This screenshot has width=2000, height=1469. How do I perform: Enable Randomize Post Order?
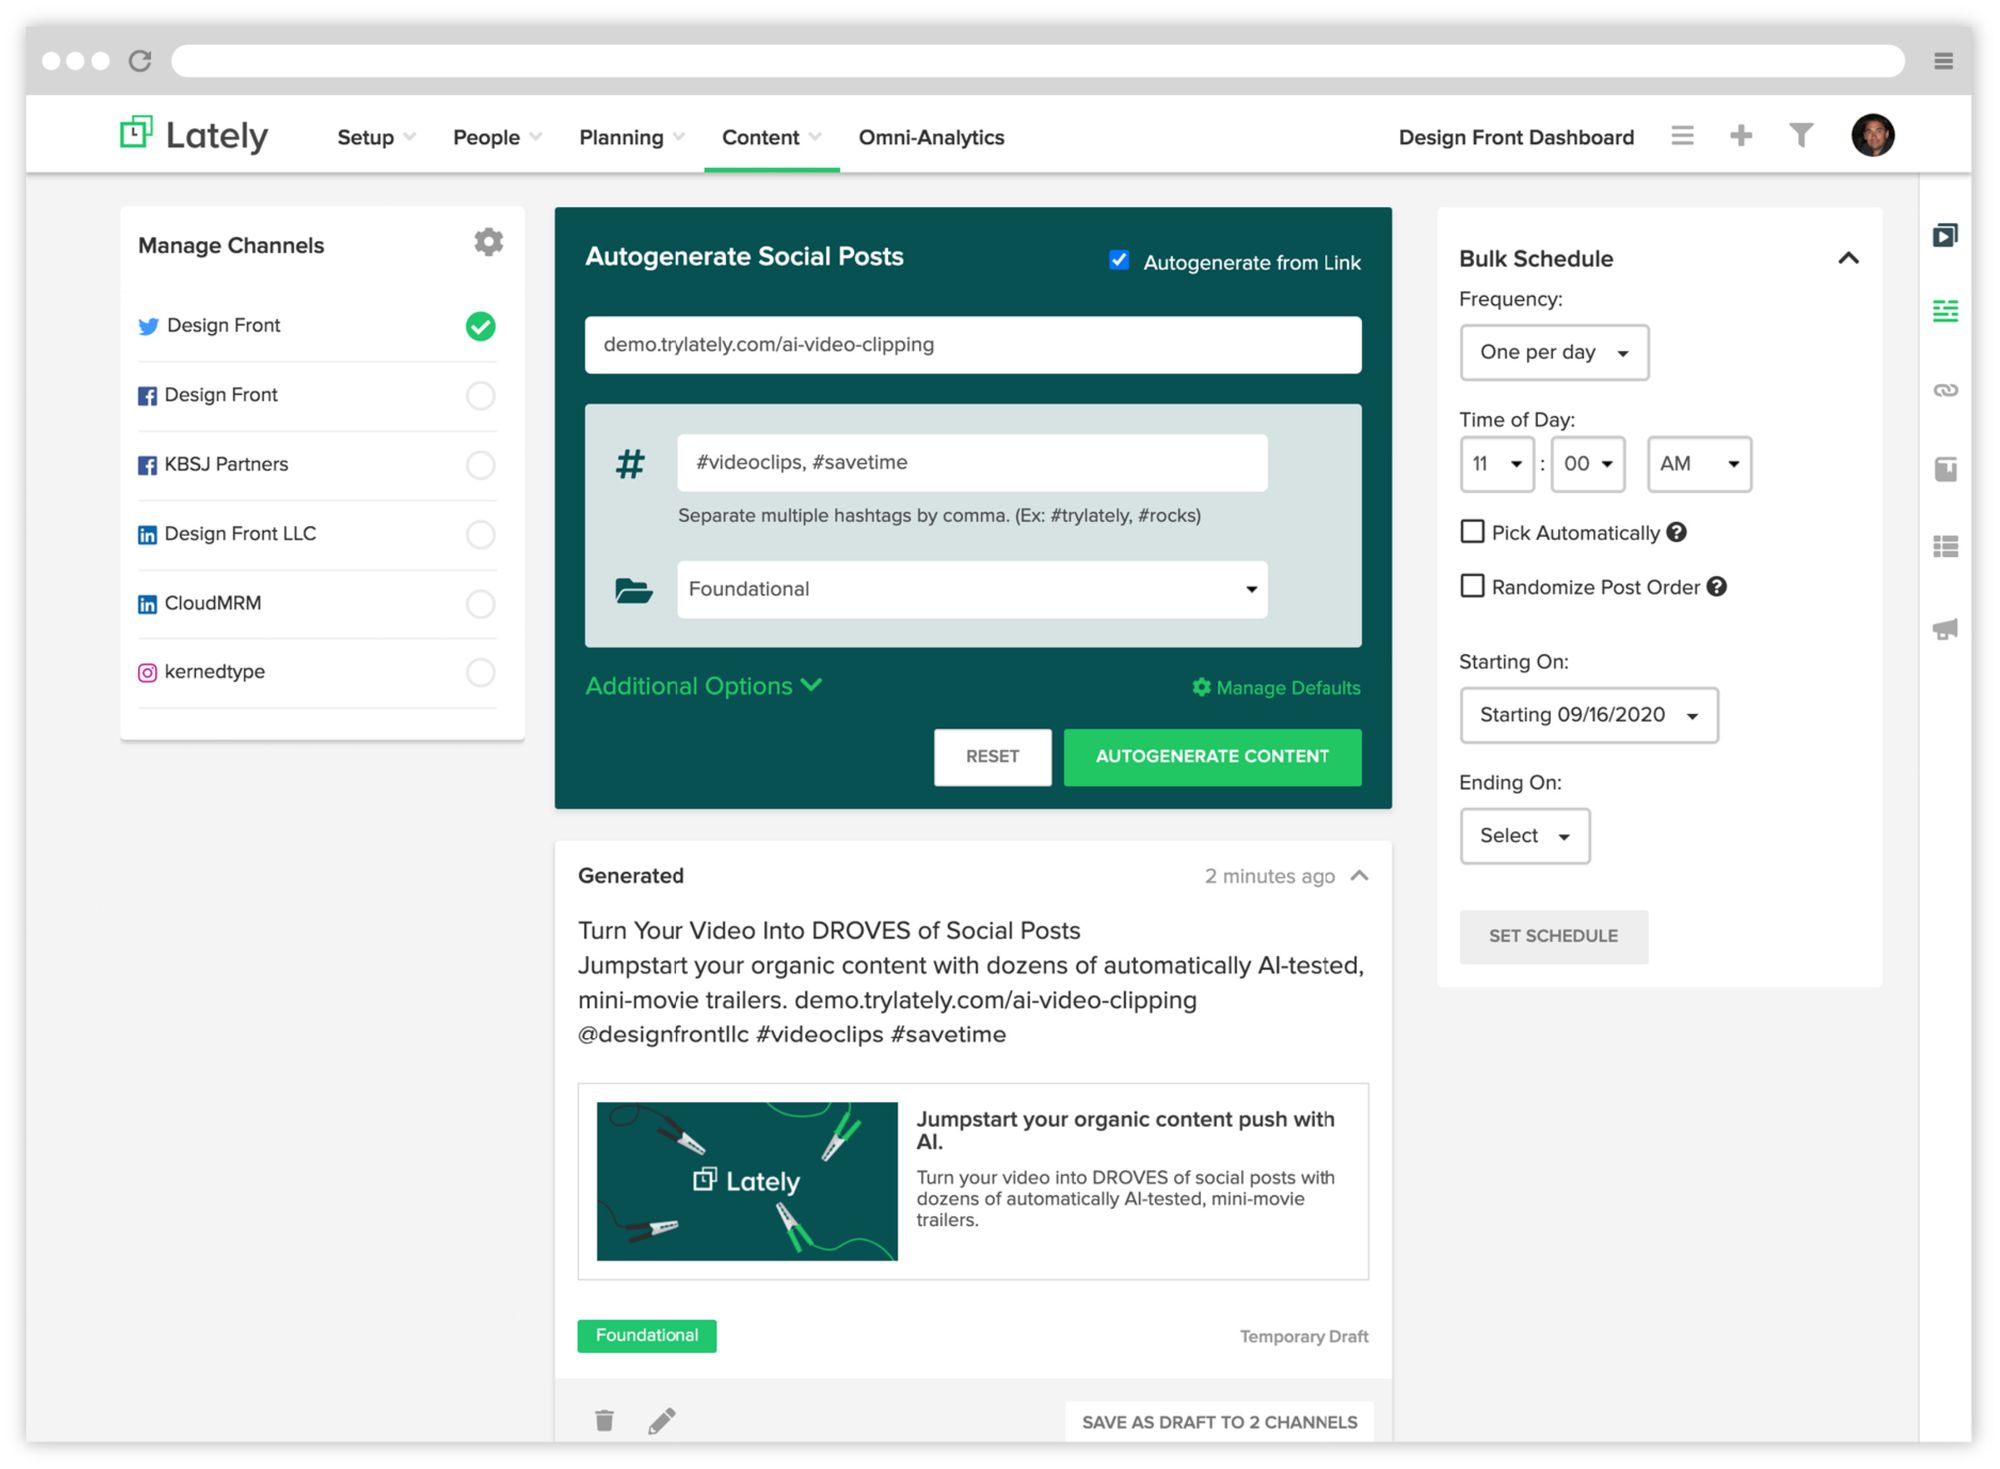[1471, 586]
